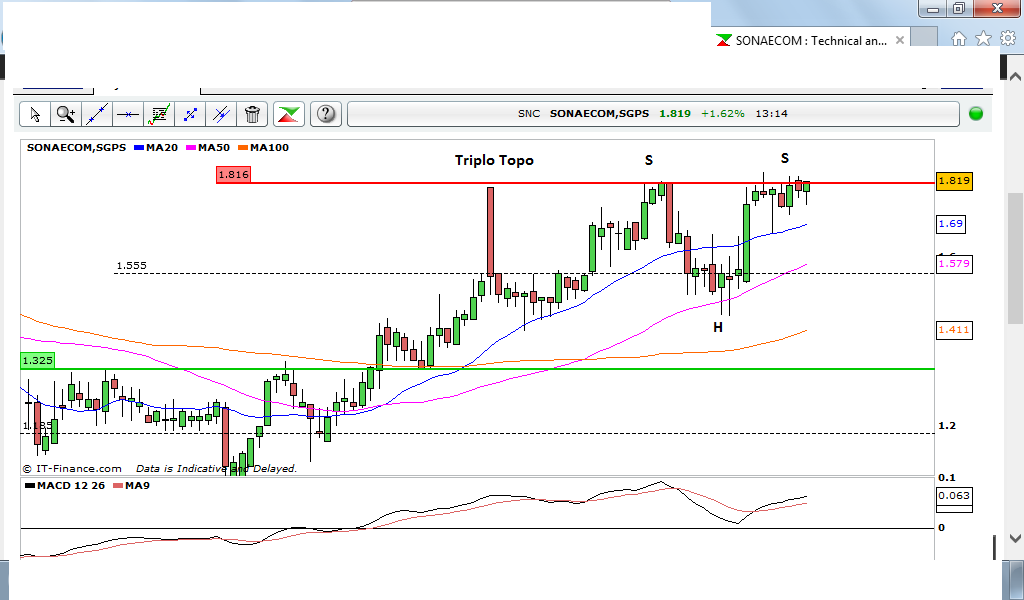Open the chart indicators tool

(x=158, y=114)
